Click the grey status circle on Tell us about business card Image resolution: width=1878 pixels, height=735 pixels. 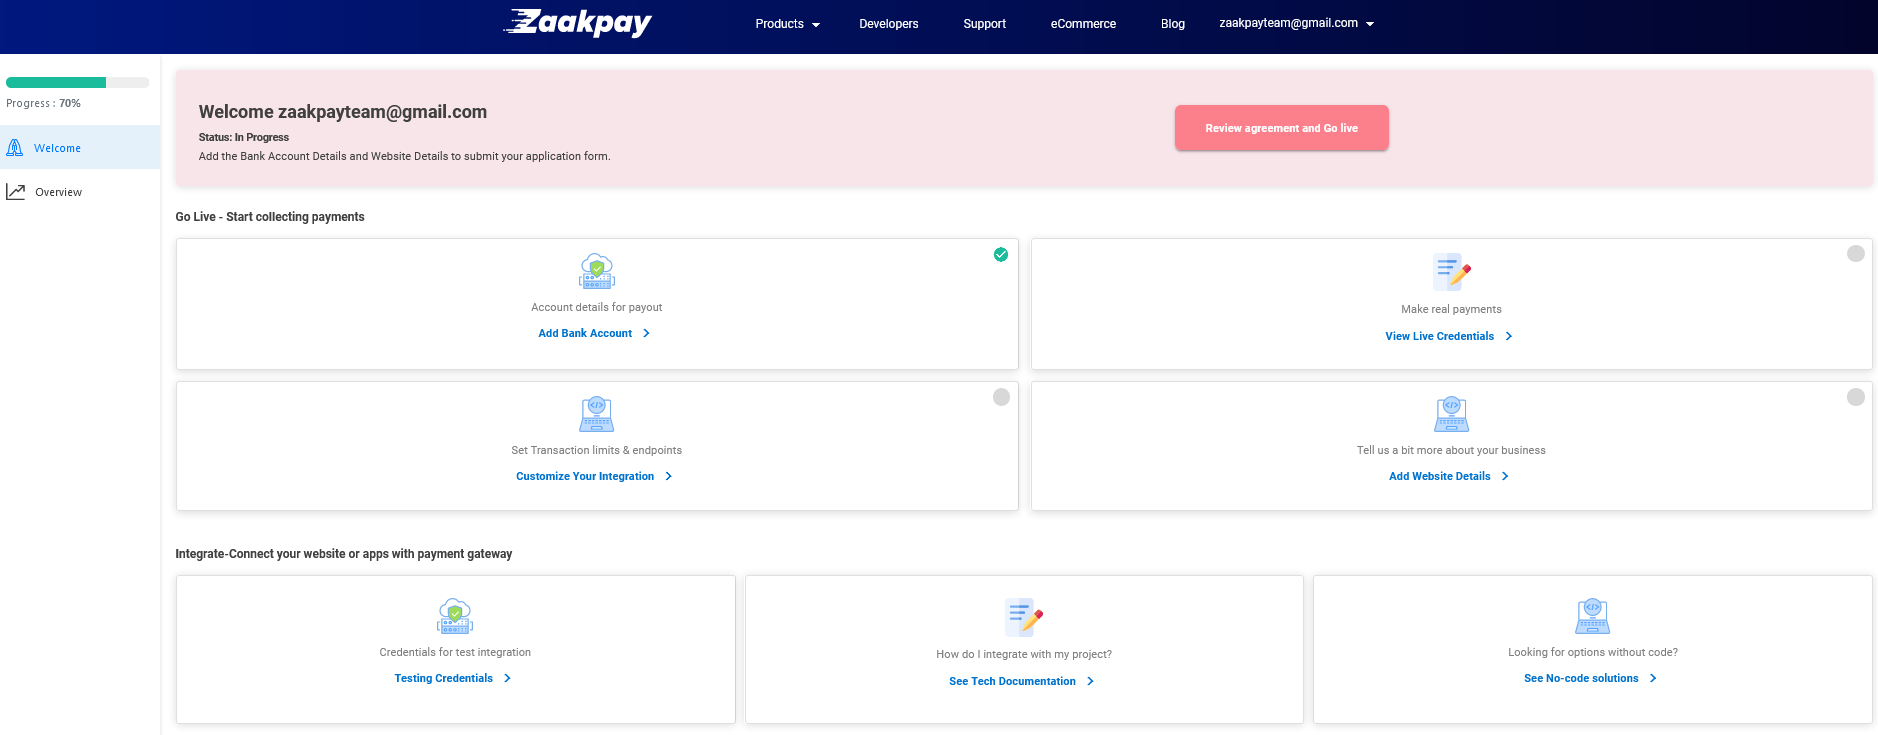click(1856, 397)
